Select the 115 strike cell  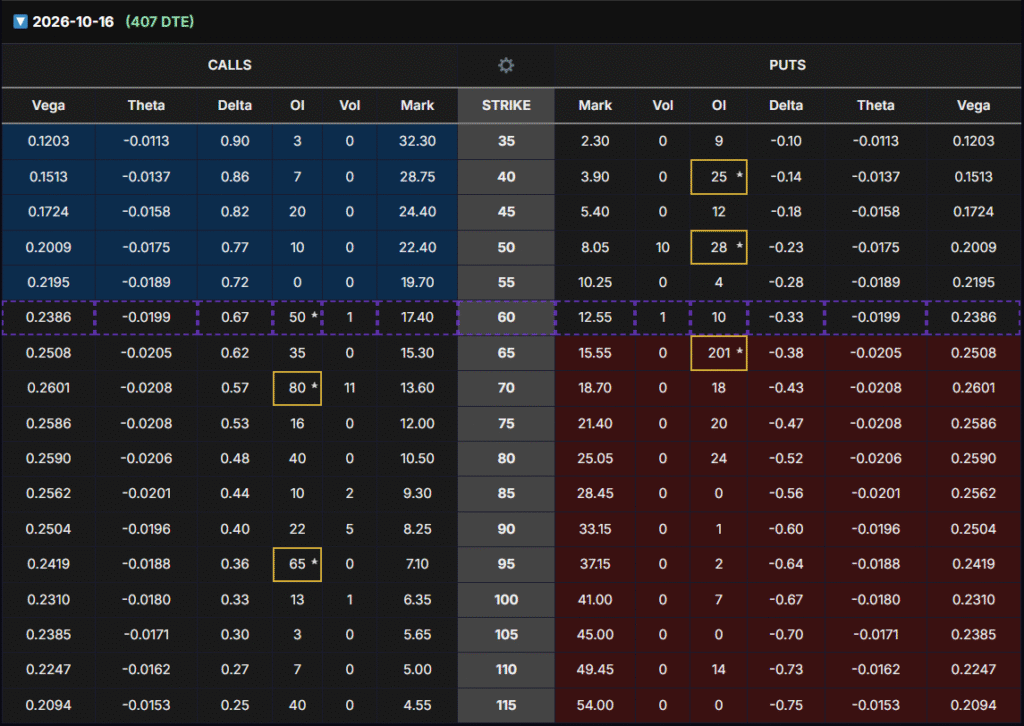tap(506, 705)
